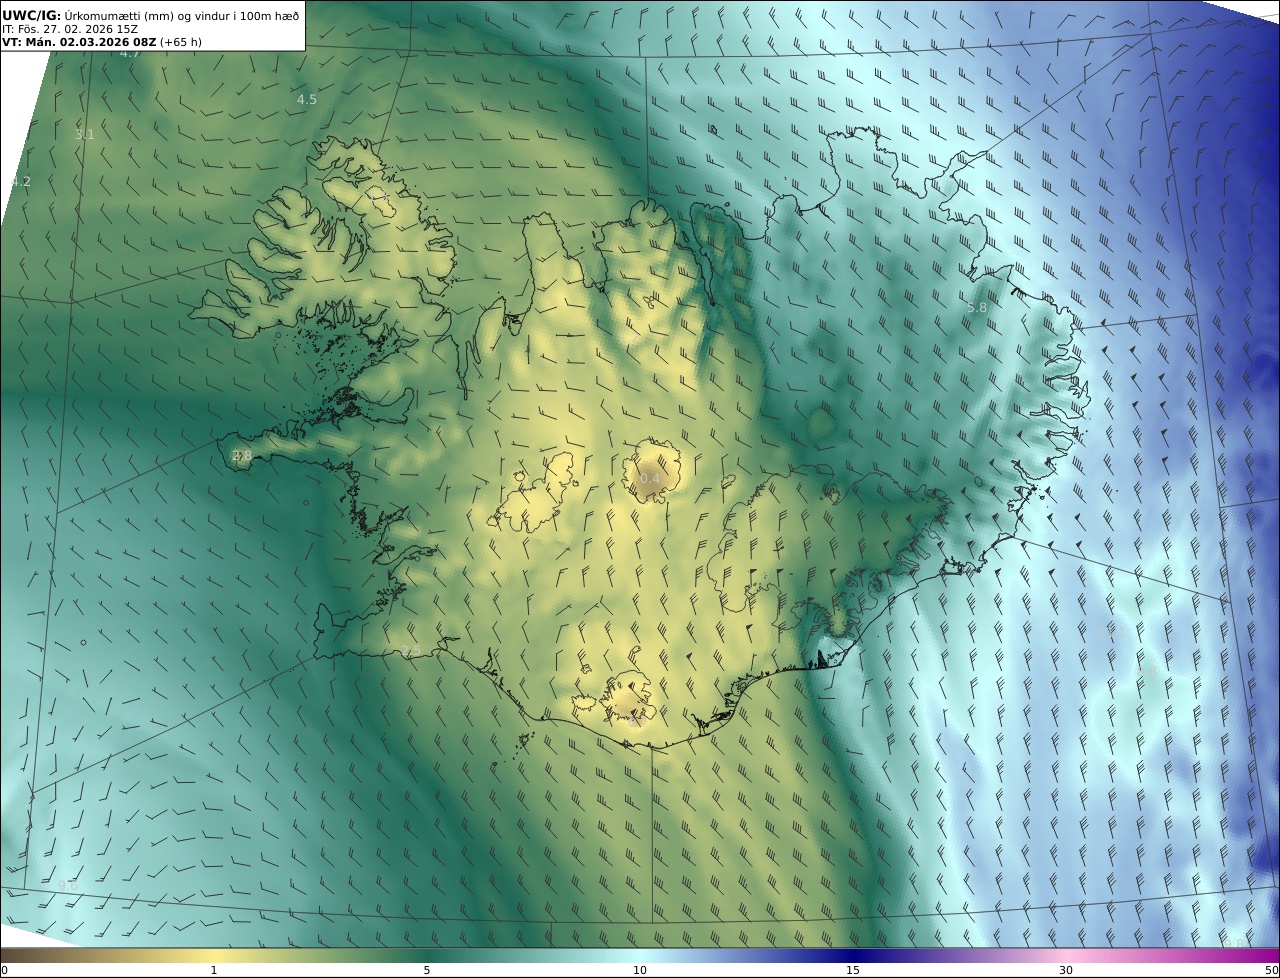Click the colorbar tick label '5'
Viewport: 1280px width, 978px height.
tap(427, 970)
